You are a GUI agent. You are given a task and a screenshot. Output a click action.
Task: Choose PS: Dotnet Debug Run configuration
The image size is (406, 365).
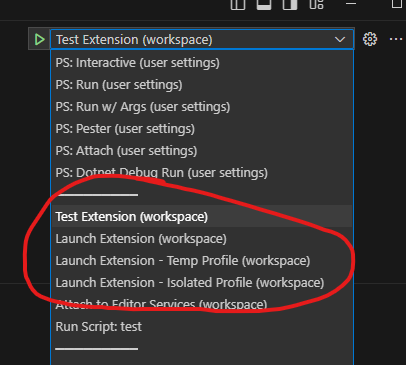202,173
